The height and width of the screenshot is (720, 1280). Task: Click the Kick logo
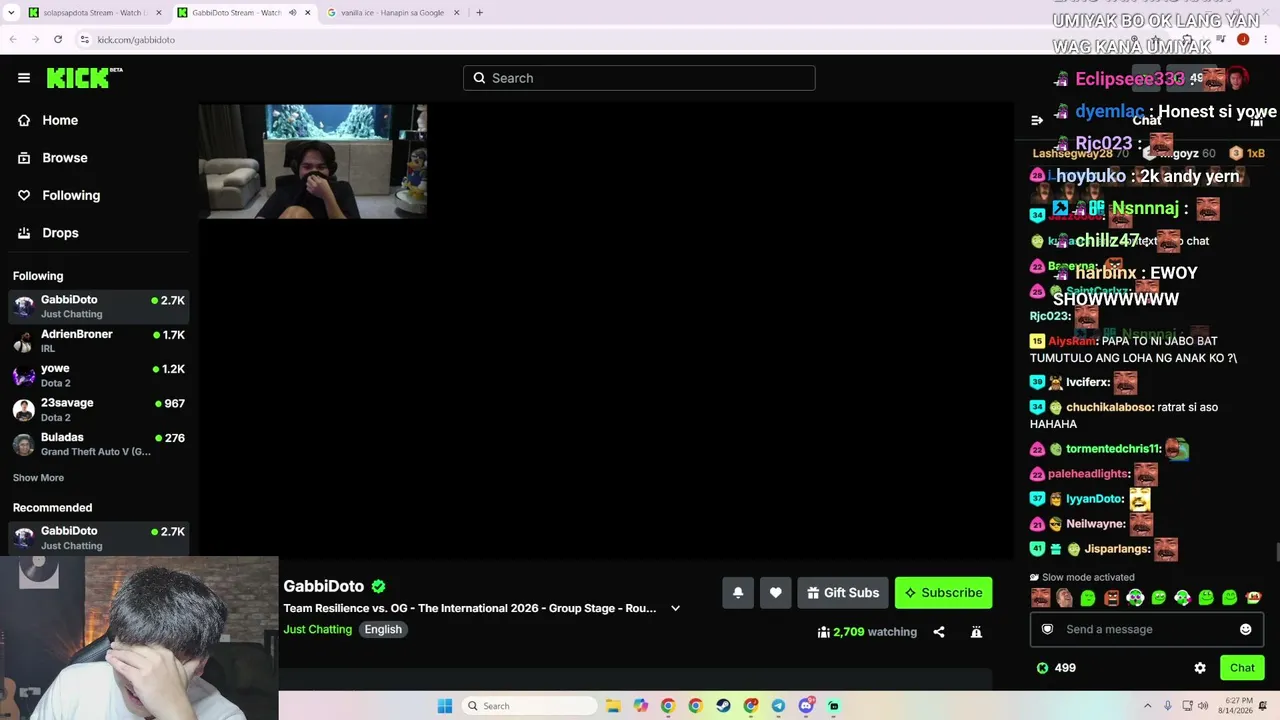coord(84,78)
